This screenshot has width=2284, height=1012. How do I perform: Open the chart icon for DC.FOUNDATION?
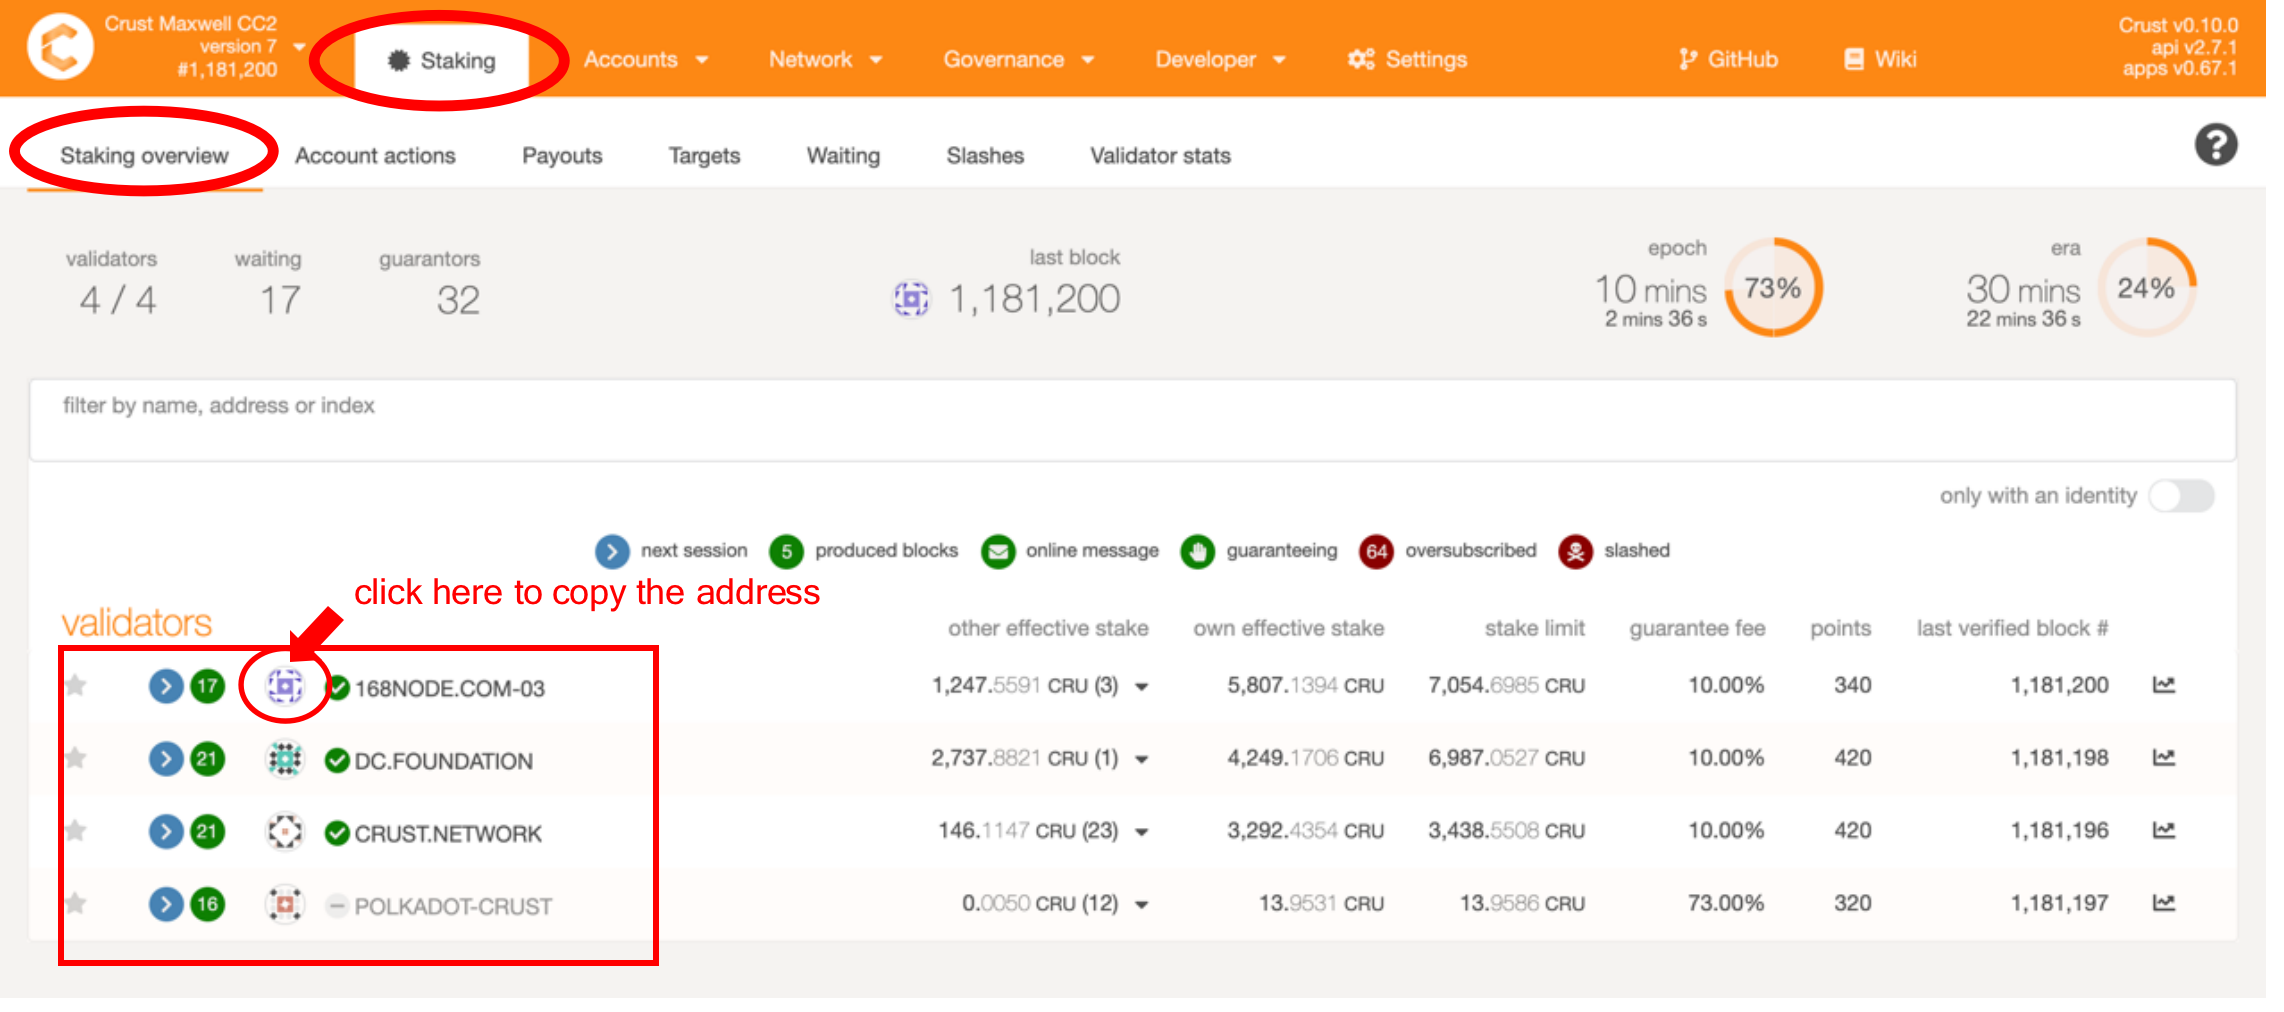click(2164, 758)
